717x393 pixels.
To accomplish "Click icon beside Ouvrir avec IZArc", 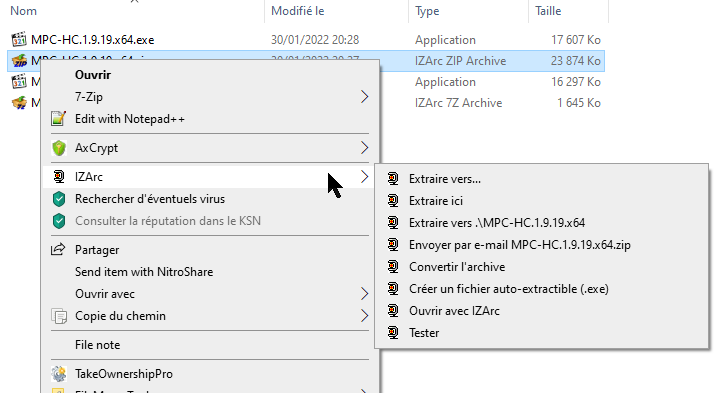I will (x=393, y=310).
